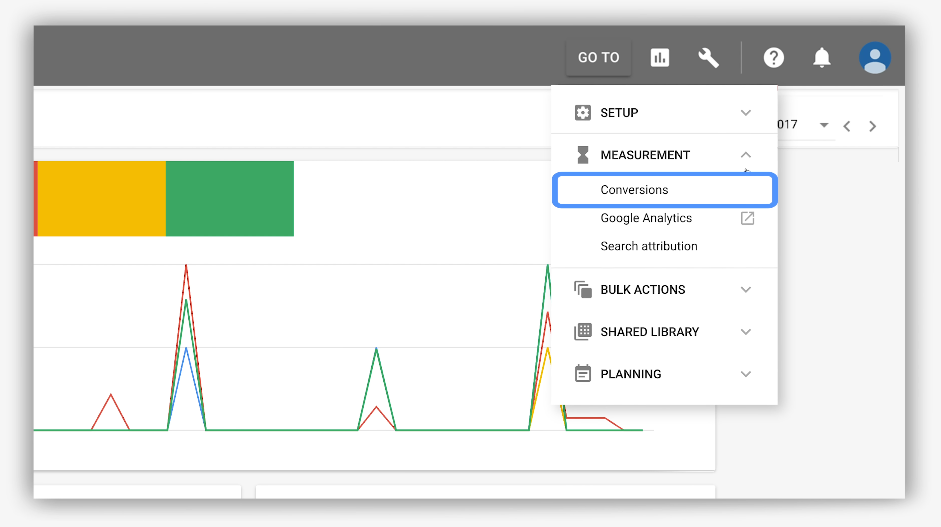
Task: Click the Measurement hourglass icon
Action: click(x=582, y=155)
